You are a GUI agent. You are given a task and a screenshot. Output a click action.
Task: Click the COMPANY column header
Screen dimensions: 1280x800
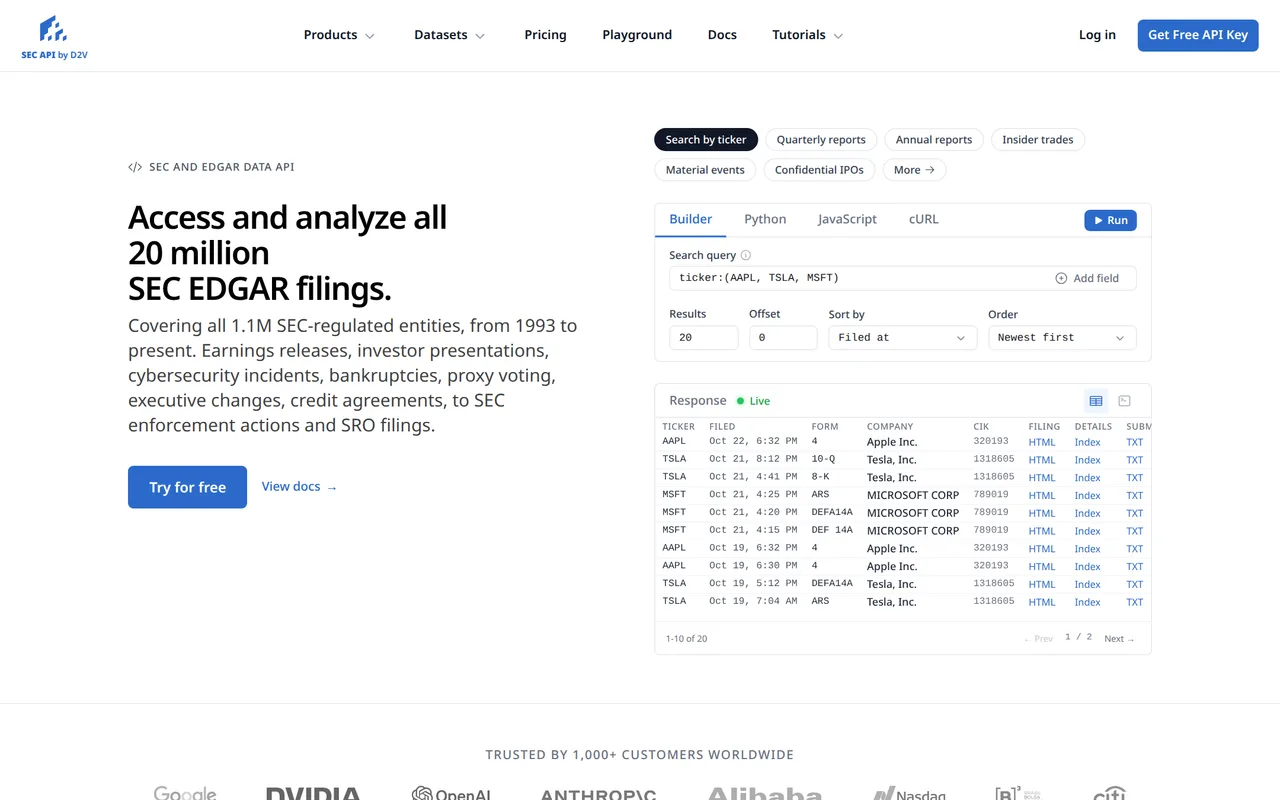890,426
